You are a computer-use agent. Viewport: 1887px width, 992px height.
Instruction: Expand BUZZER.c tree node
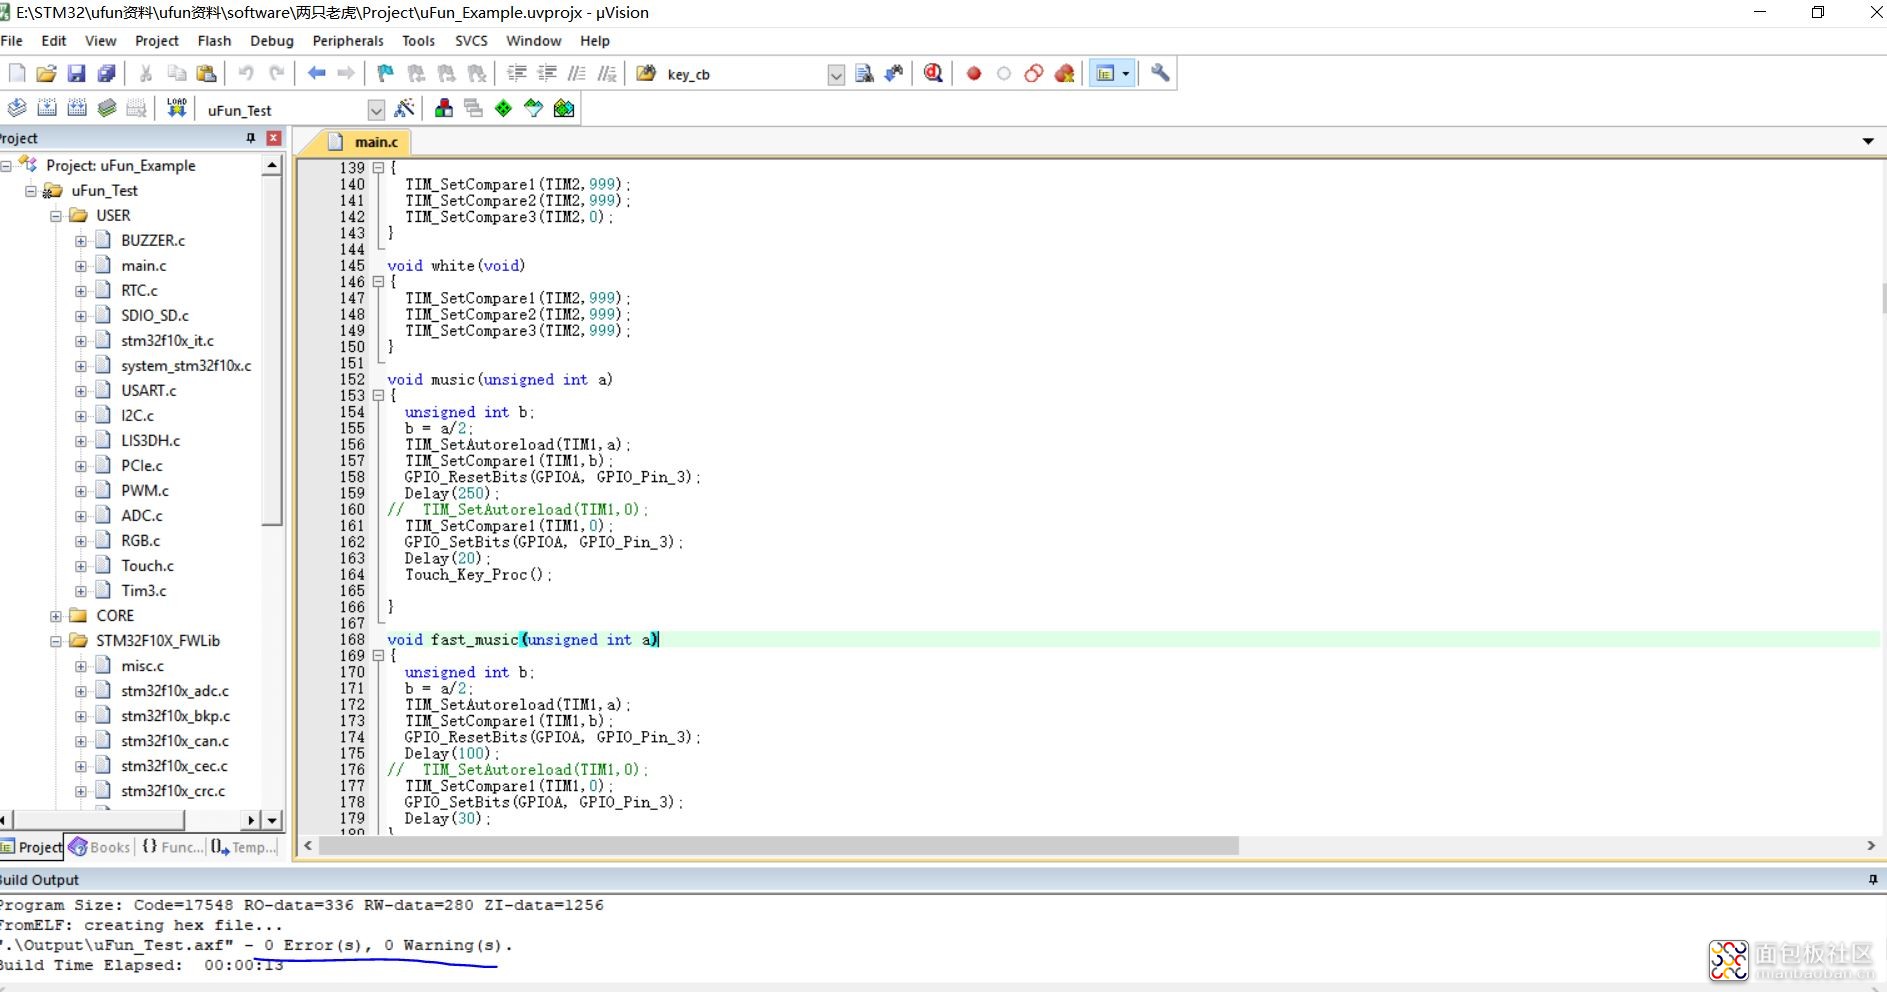coord(81,241)
